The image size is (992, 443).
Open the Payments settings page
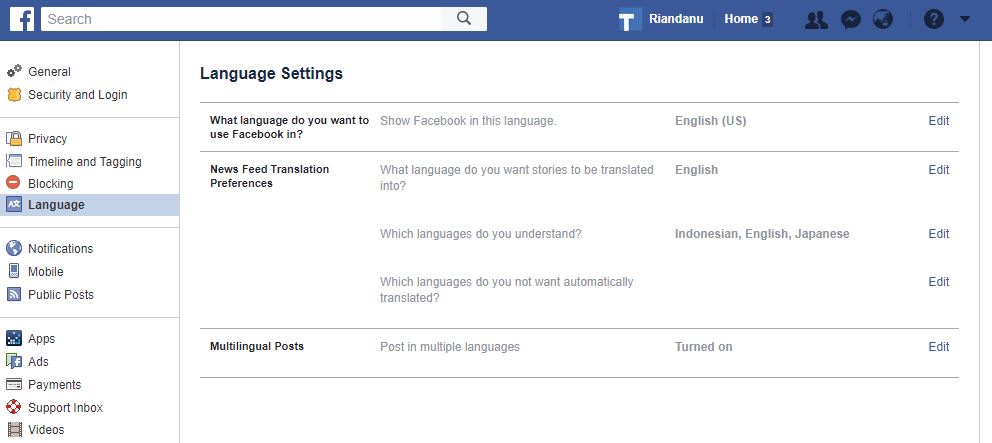tap(54, 385)
